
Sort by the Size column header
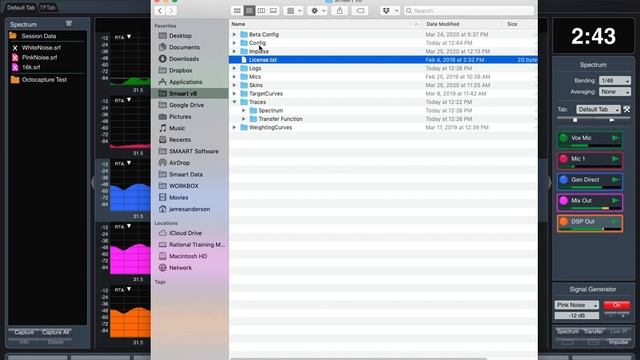pyautogui.click(x=512, y=24)
